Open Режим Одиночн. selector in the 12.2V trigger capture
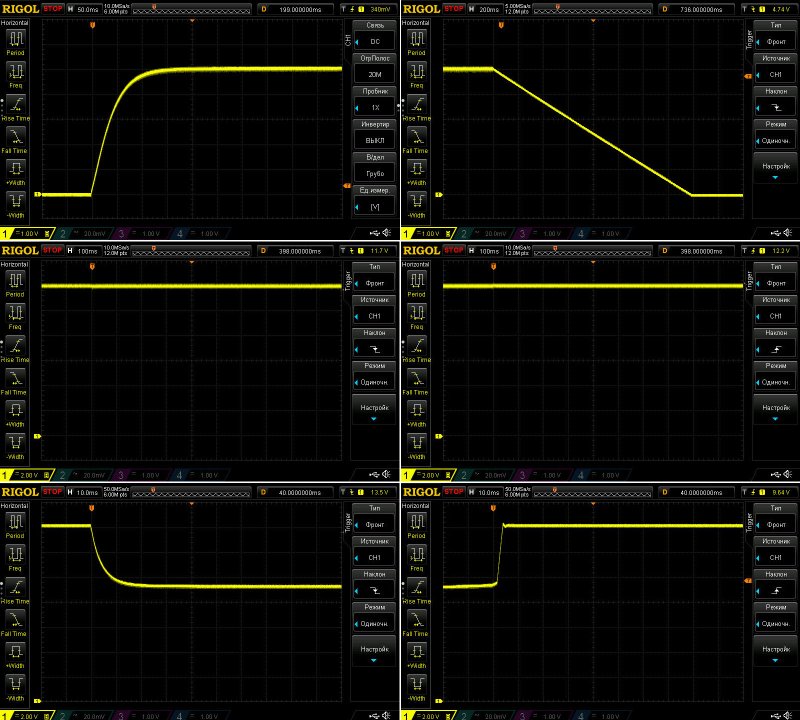This screenshot has width=800, height=720. [776, 376]
